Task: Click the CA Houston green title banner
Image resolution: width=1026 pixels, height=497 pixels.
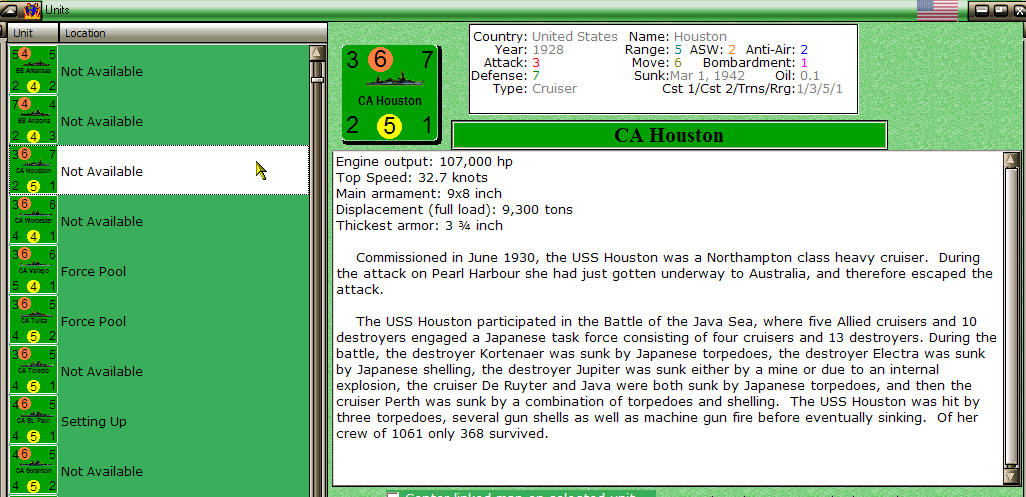Action: click(669, 135)
